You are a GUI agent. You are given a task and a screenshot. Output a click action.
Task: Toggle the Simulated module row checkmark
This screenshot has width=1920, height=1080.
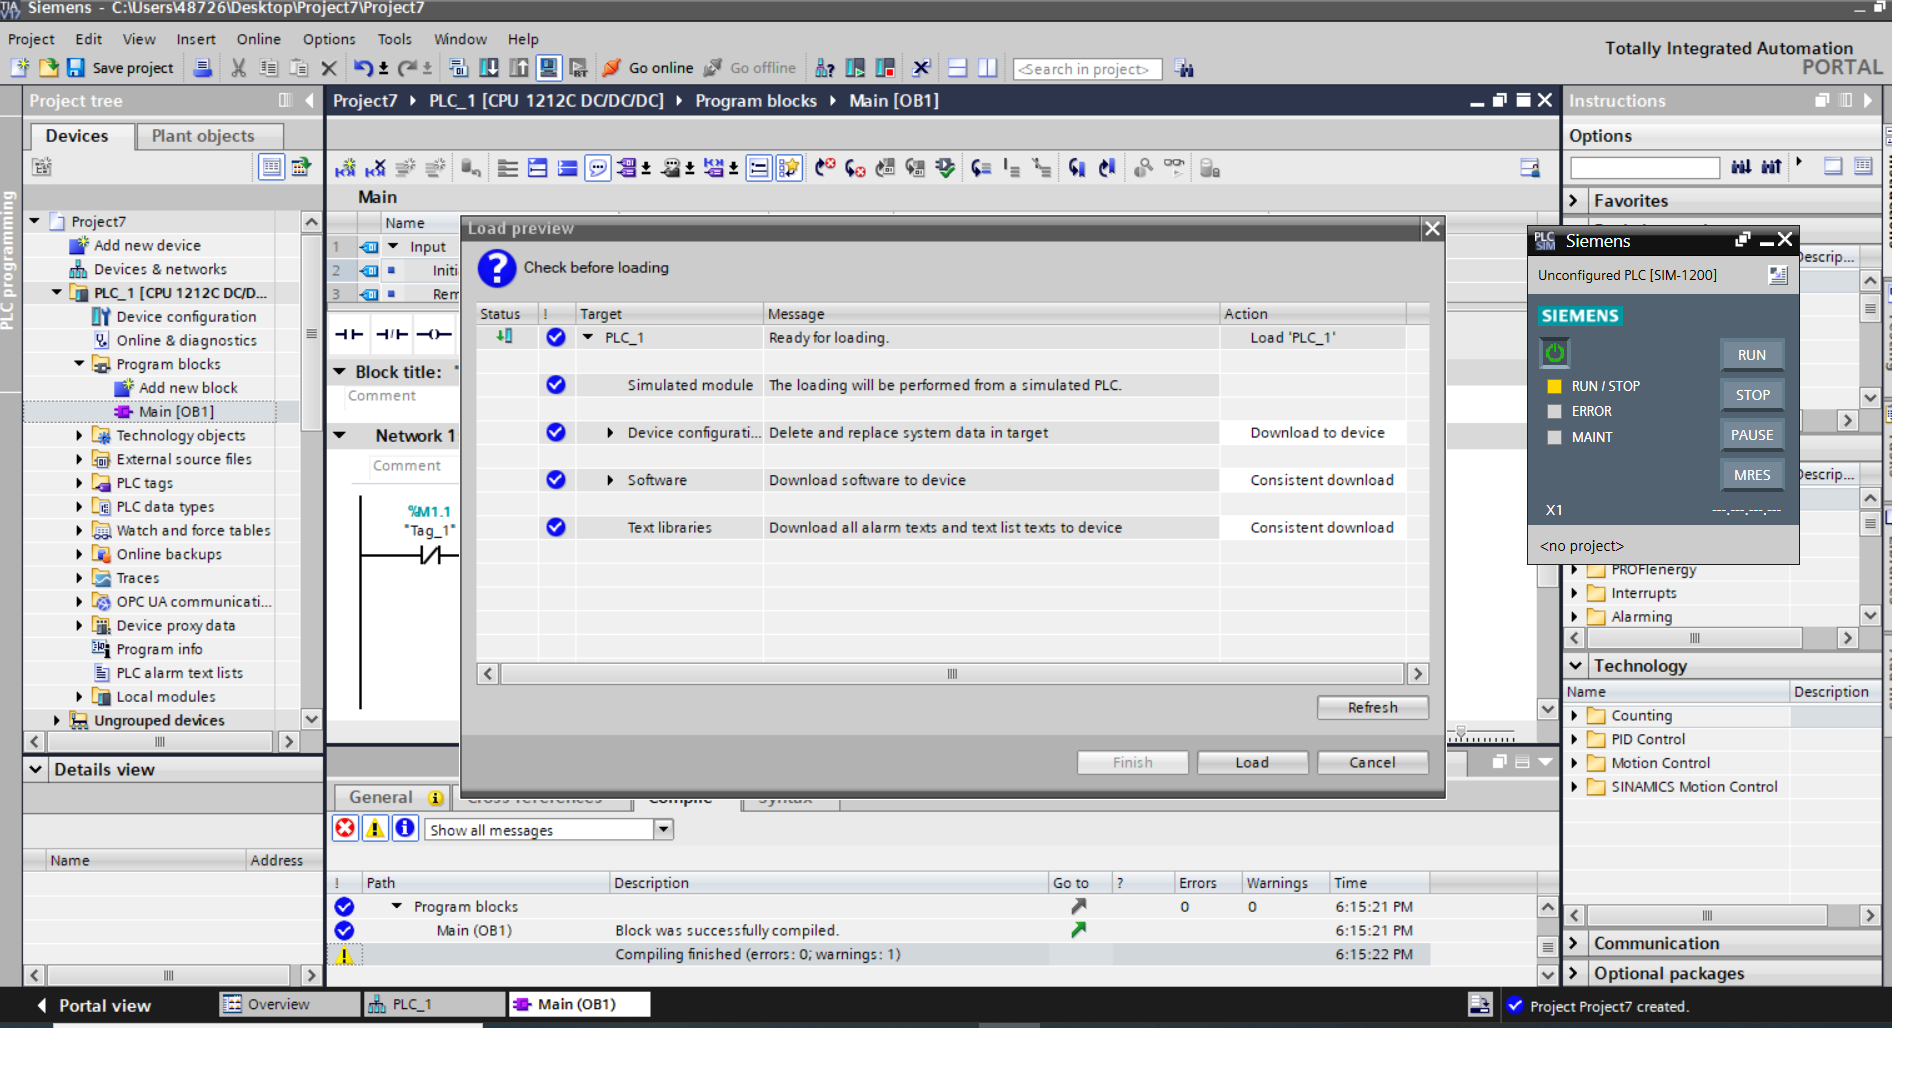pyautogui.click(x=556, y=385)
